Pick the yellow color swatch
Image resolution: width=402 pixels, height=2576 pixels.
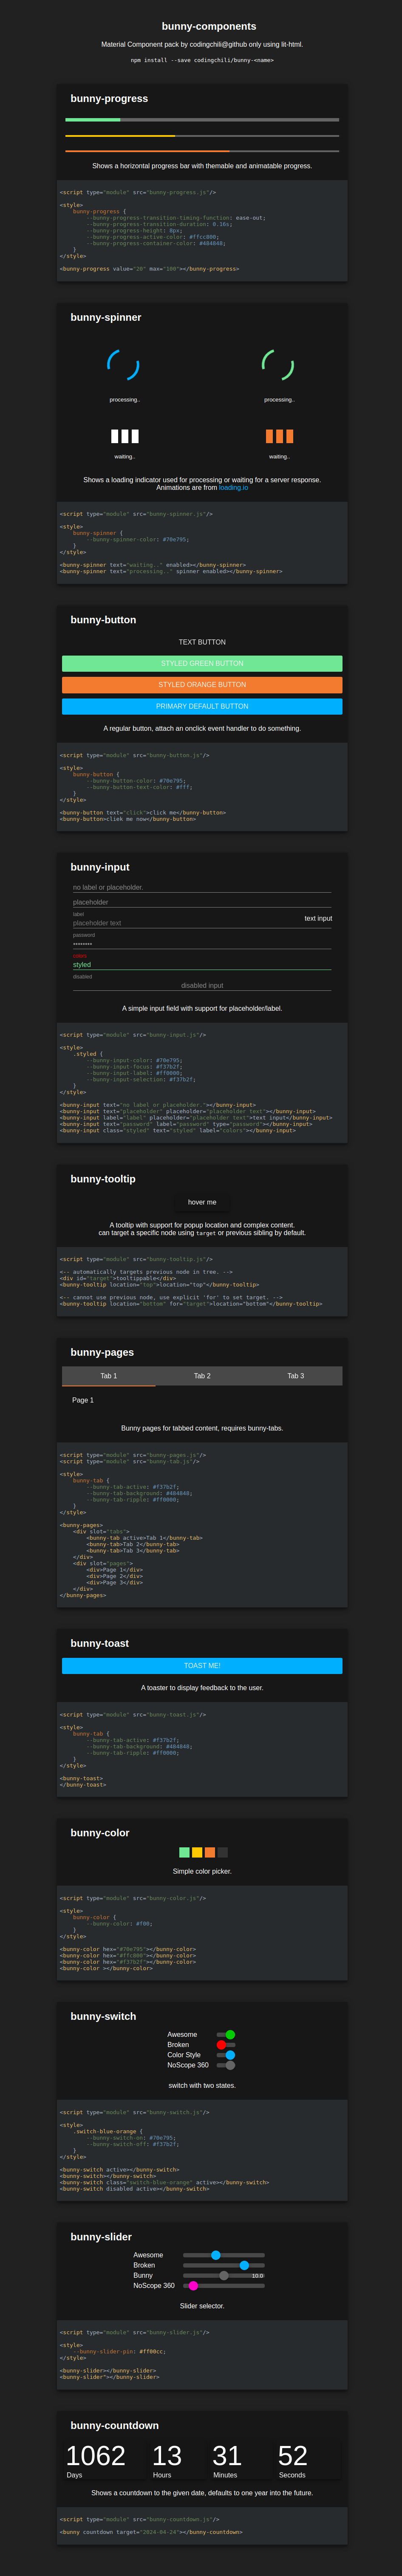[x=197, y=1852]
